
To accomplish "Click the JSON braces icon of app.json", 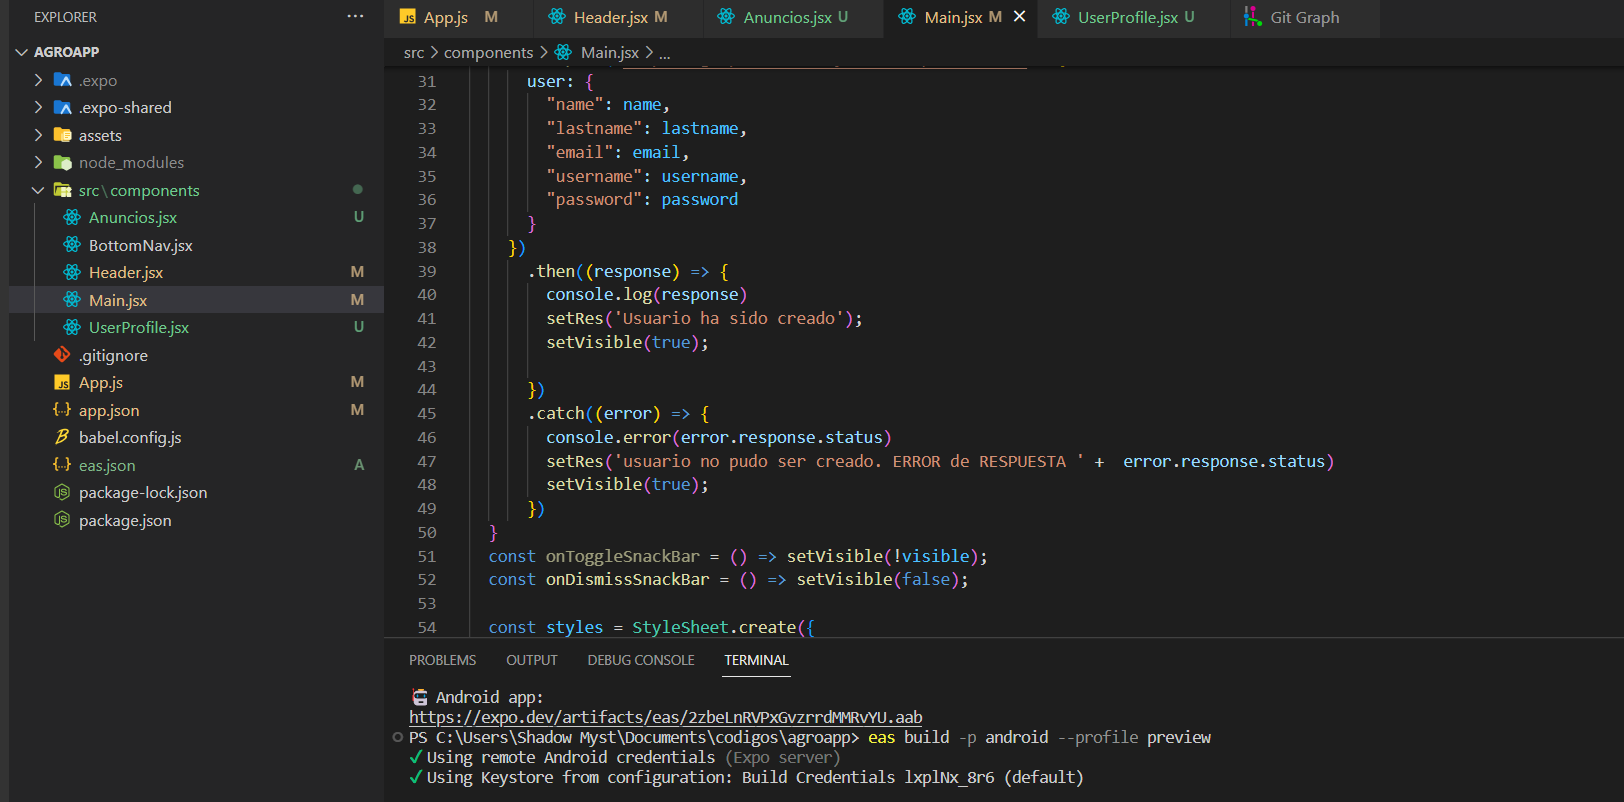I will pos(62,410).
